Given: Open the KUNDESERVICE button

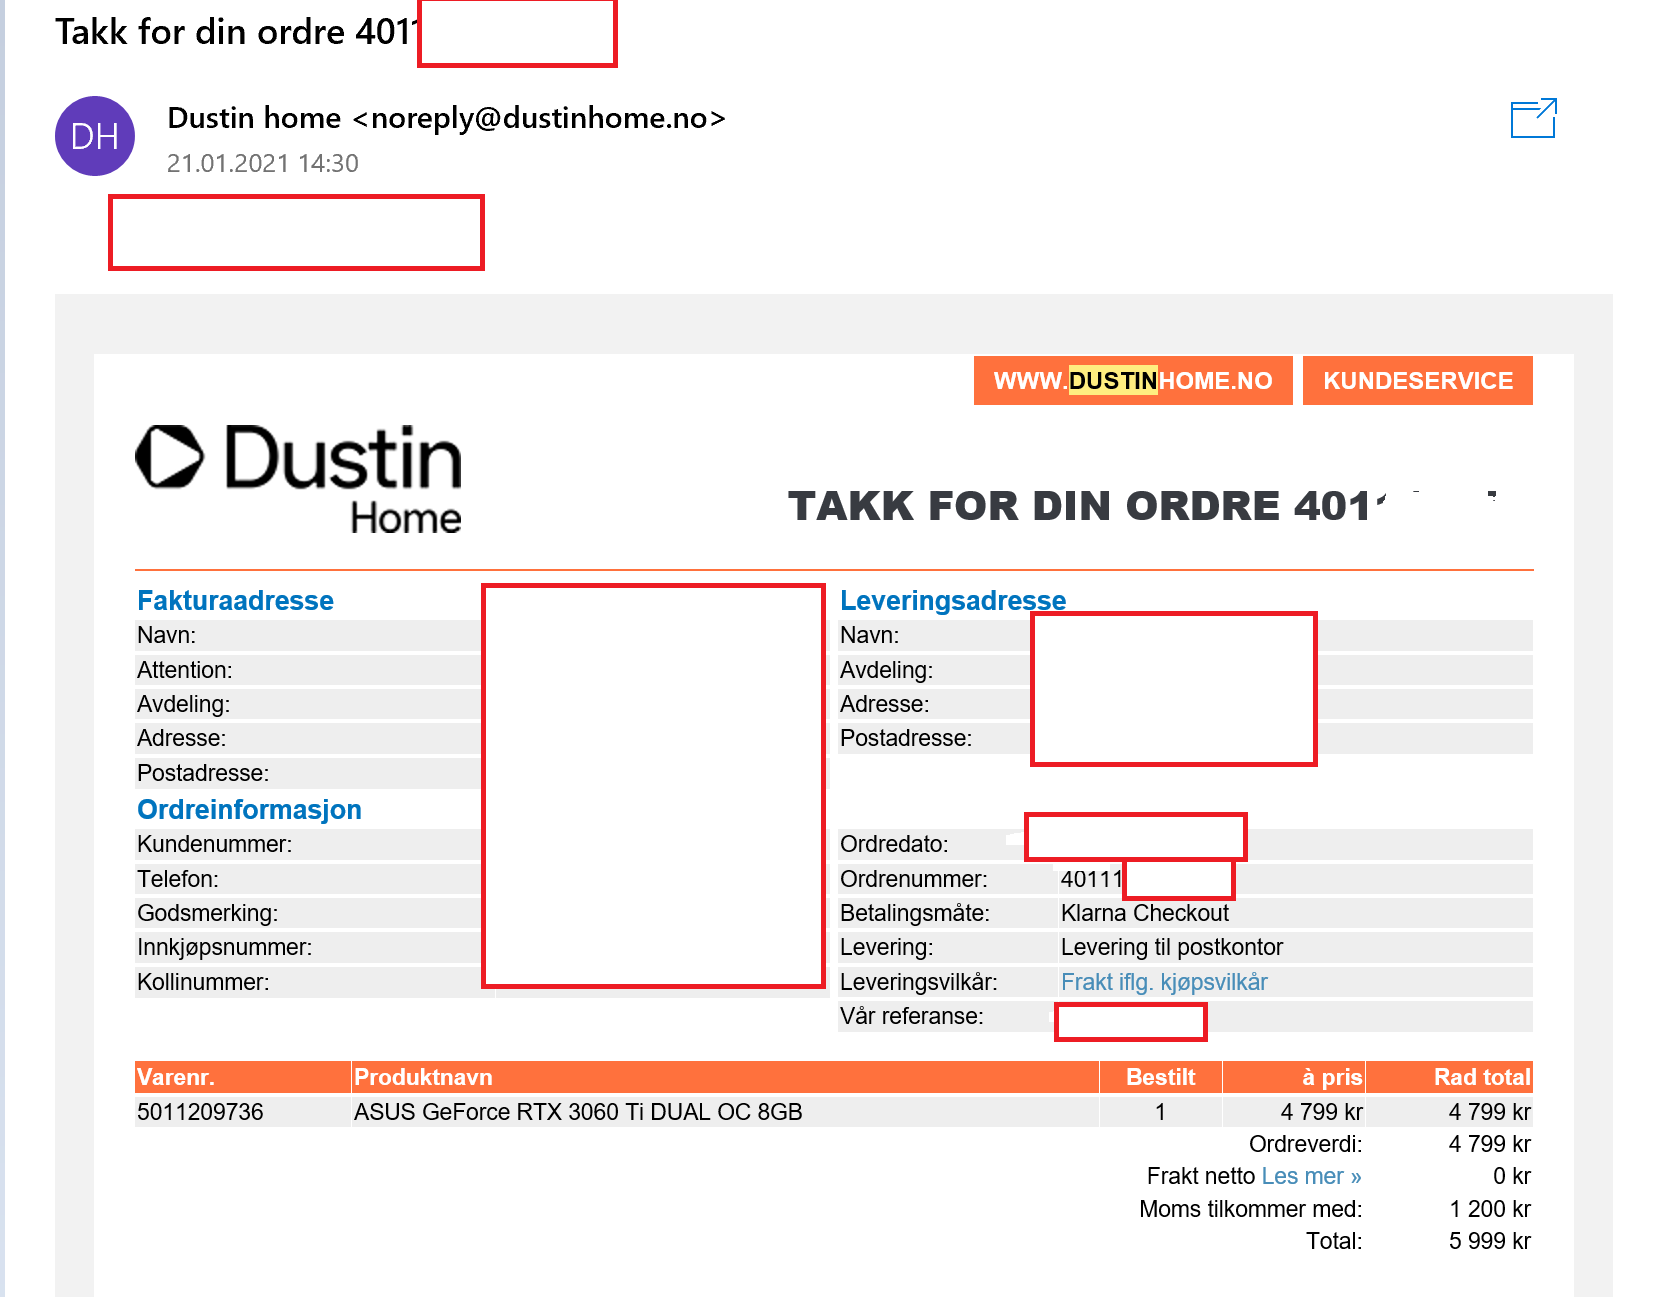Looking at the screenshot, I should pyautogui.click(x=1418, y=381).
